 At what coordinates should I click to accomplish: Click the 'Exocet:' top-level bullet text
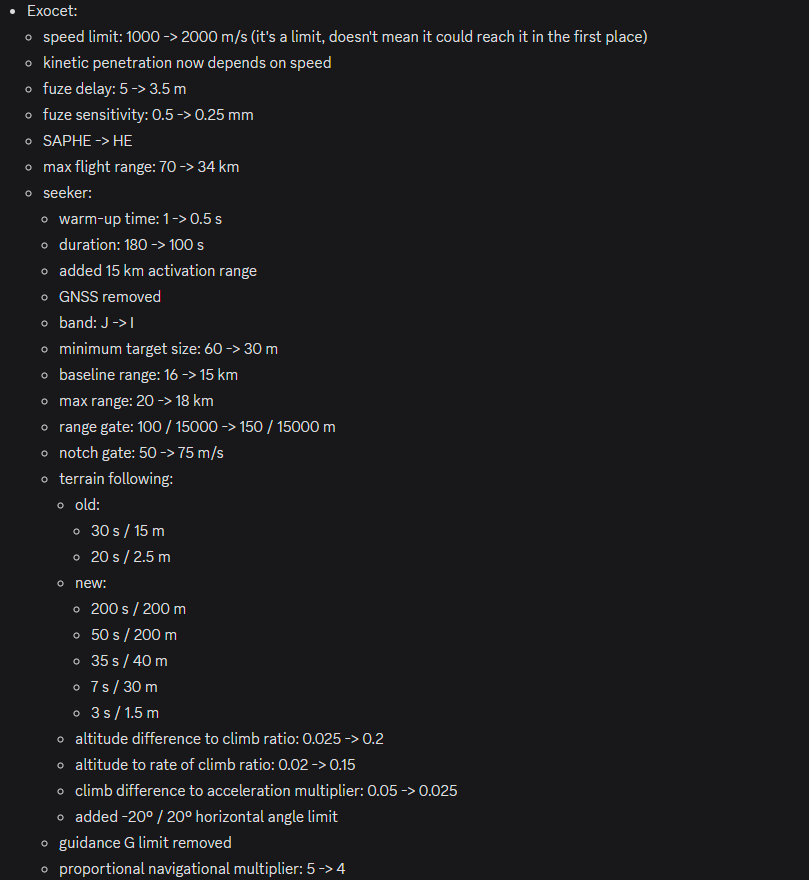52,11
